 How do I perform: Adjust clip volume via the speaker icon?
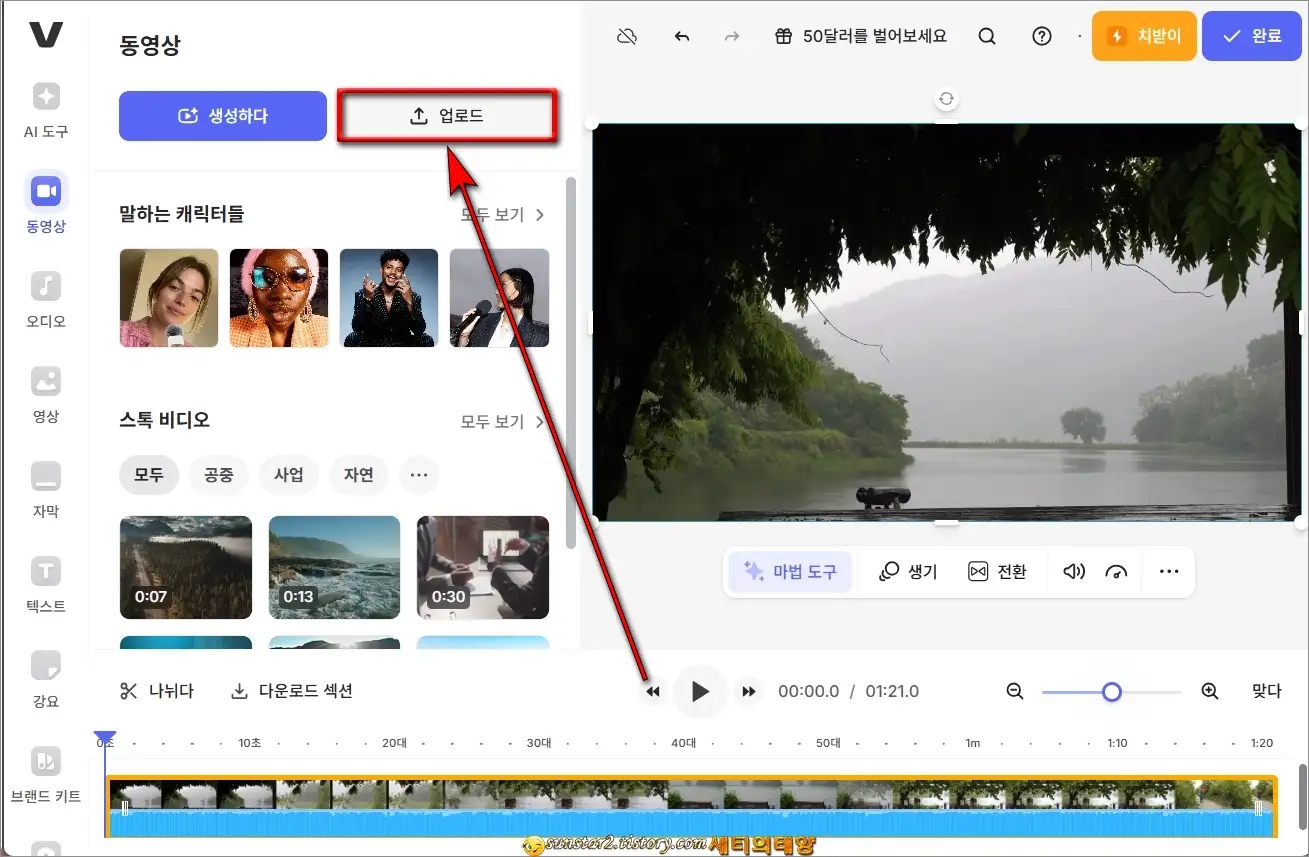(x=1073, y=571)
